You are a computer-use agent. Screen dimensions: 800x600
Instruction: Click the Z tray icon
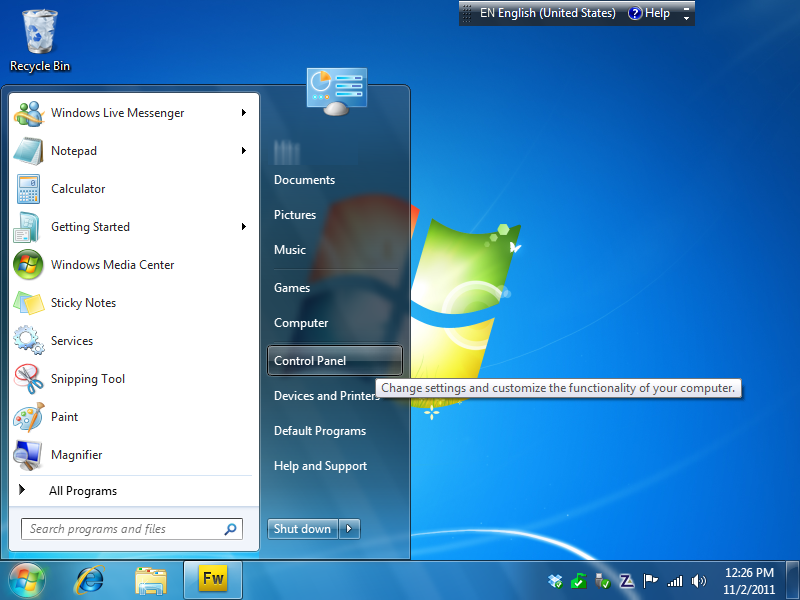(627, 581)
